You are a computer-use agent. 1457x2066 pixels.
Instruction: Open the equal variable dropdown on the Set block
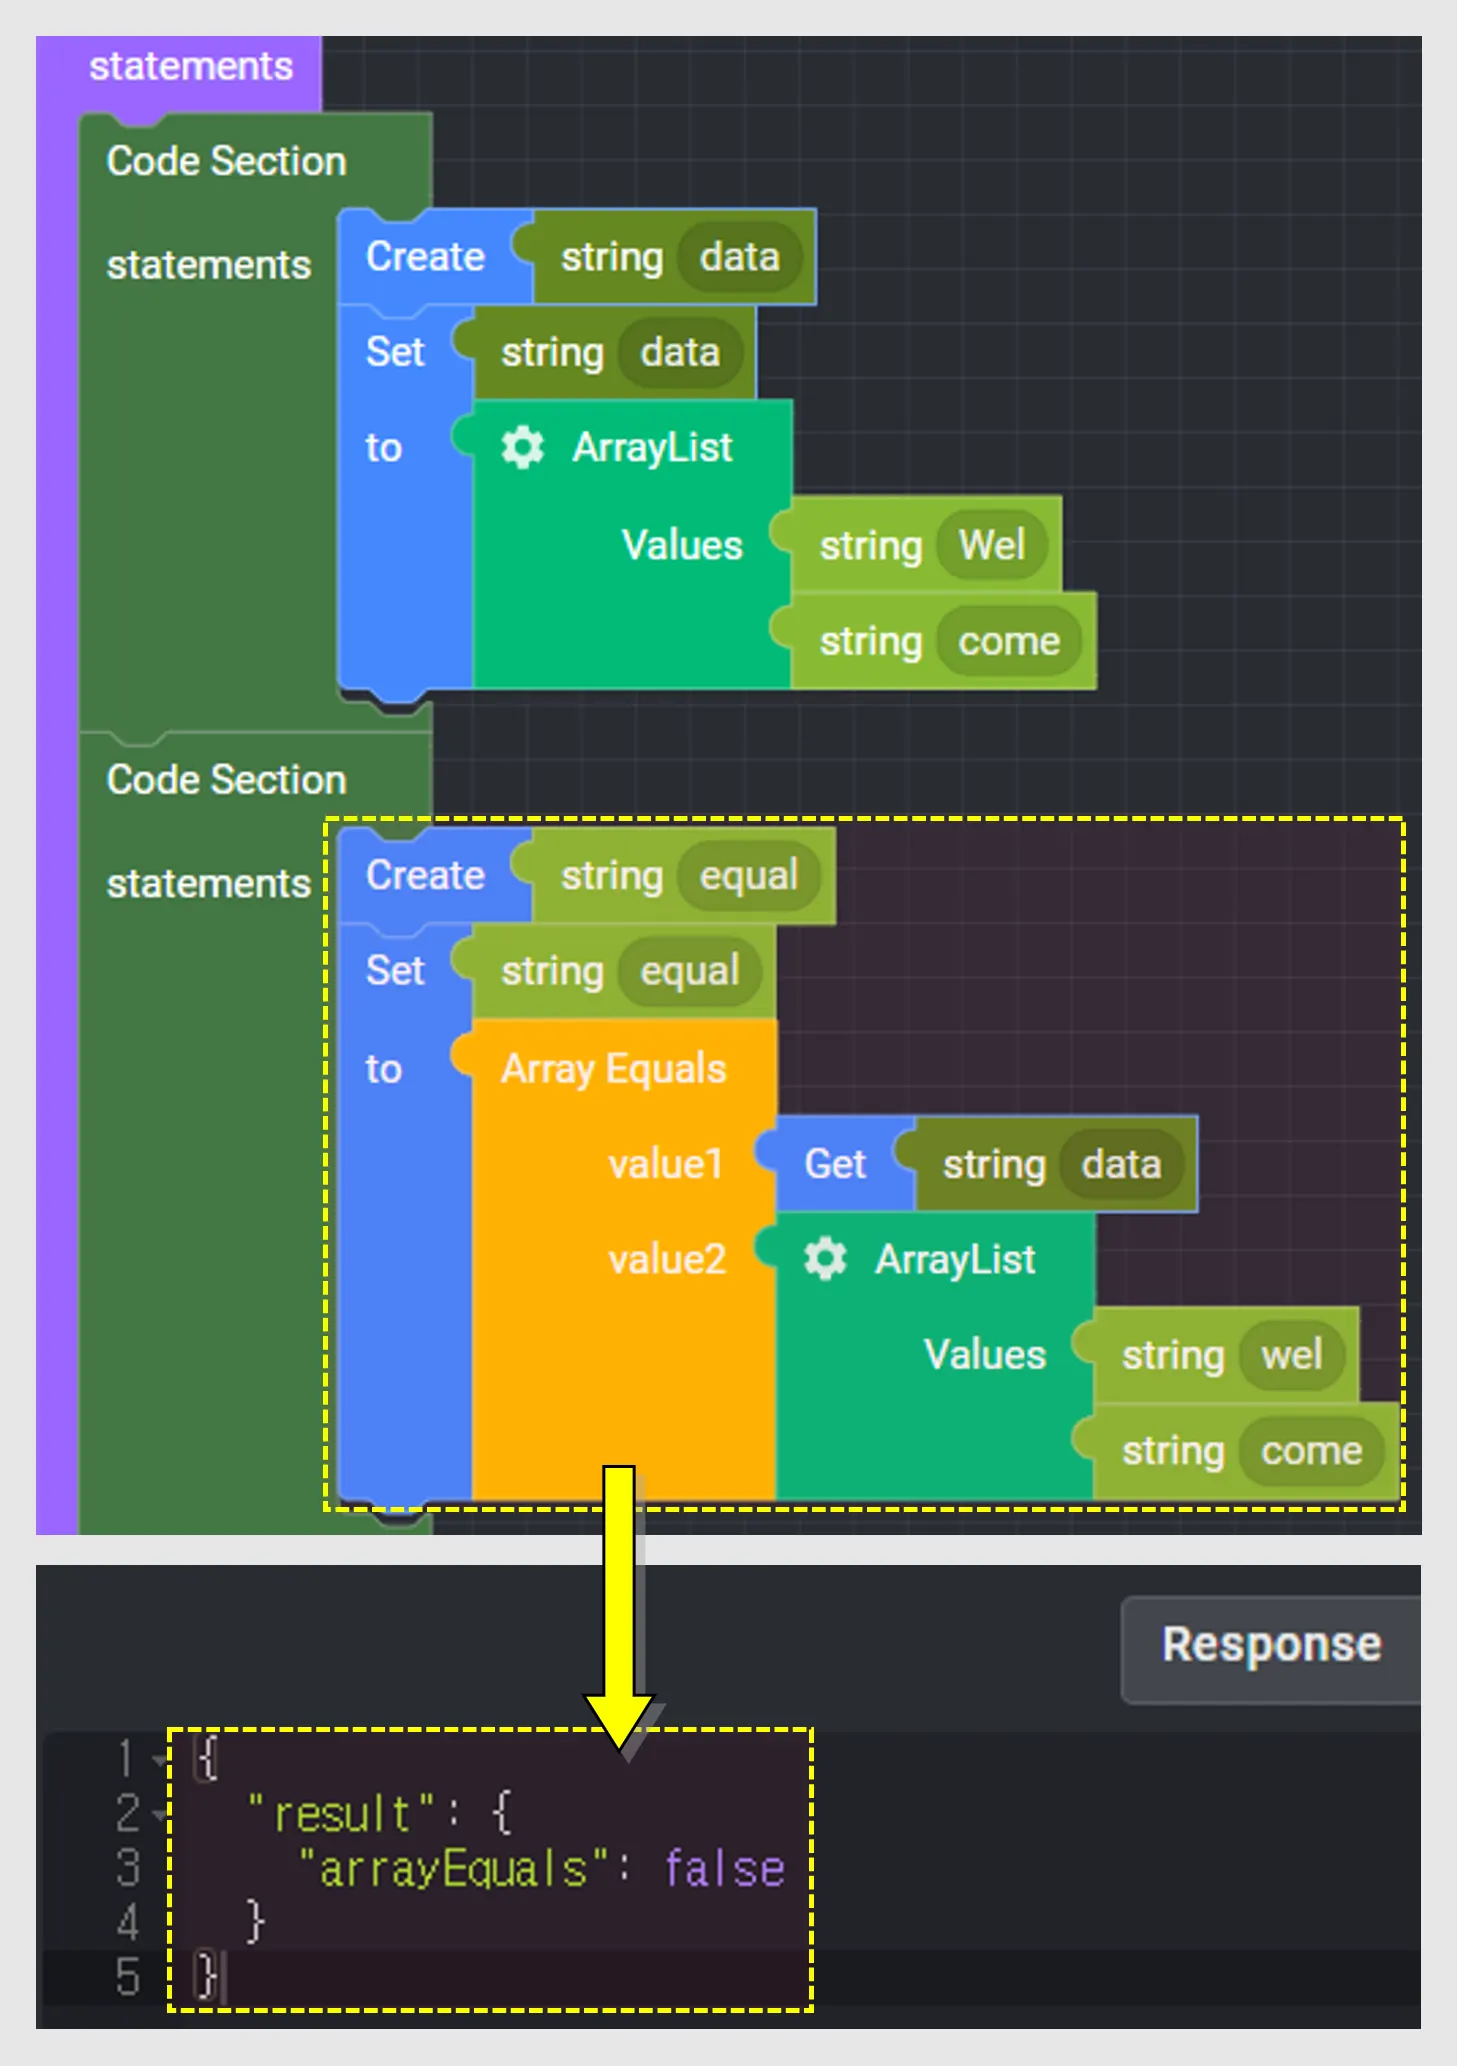pyautogui.click(x=690, y=971)
